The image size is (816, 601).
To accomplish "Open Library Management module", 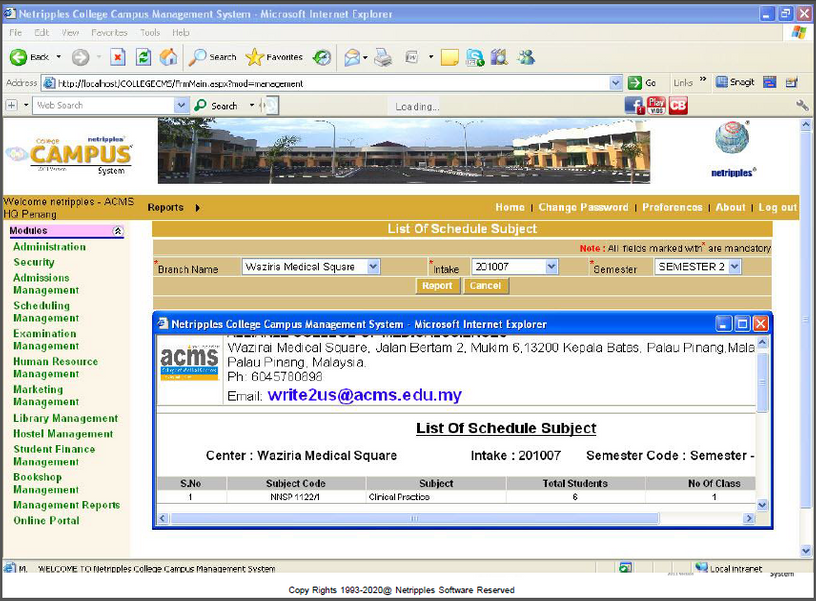I will tap(66, 418).
